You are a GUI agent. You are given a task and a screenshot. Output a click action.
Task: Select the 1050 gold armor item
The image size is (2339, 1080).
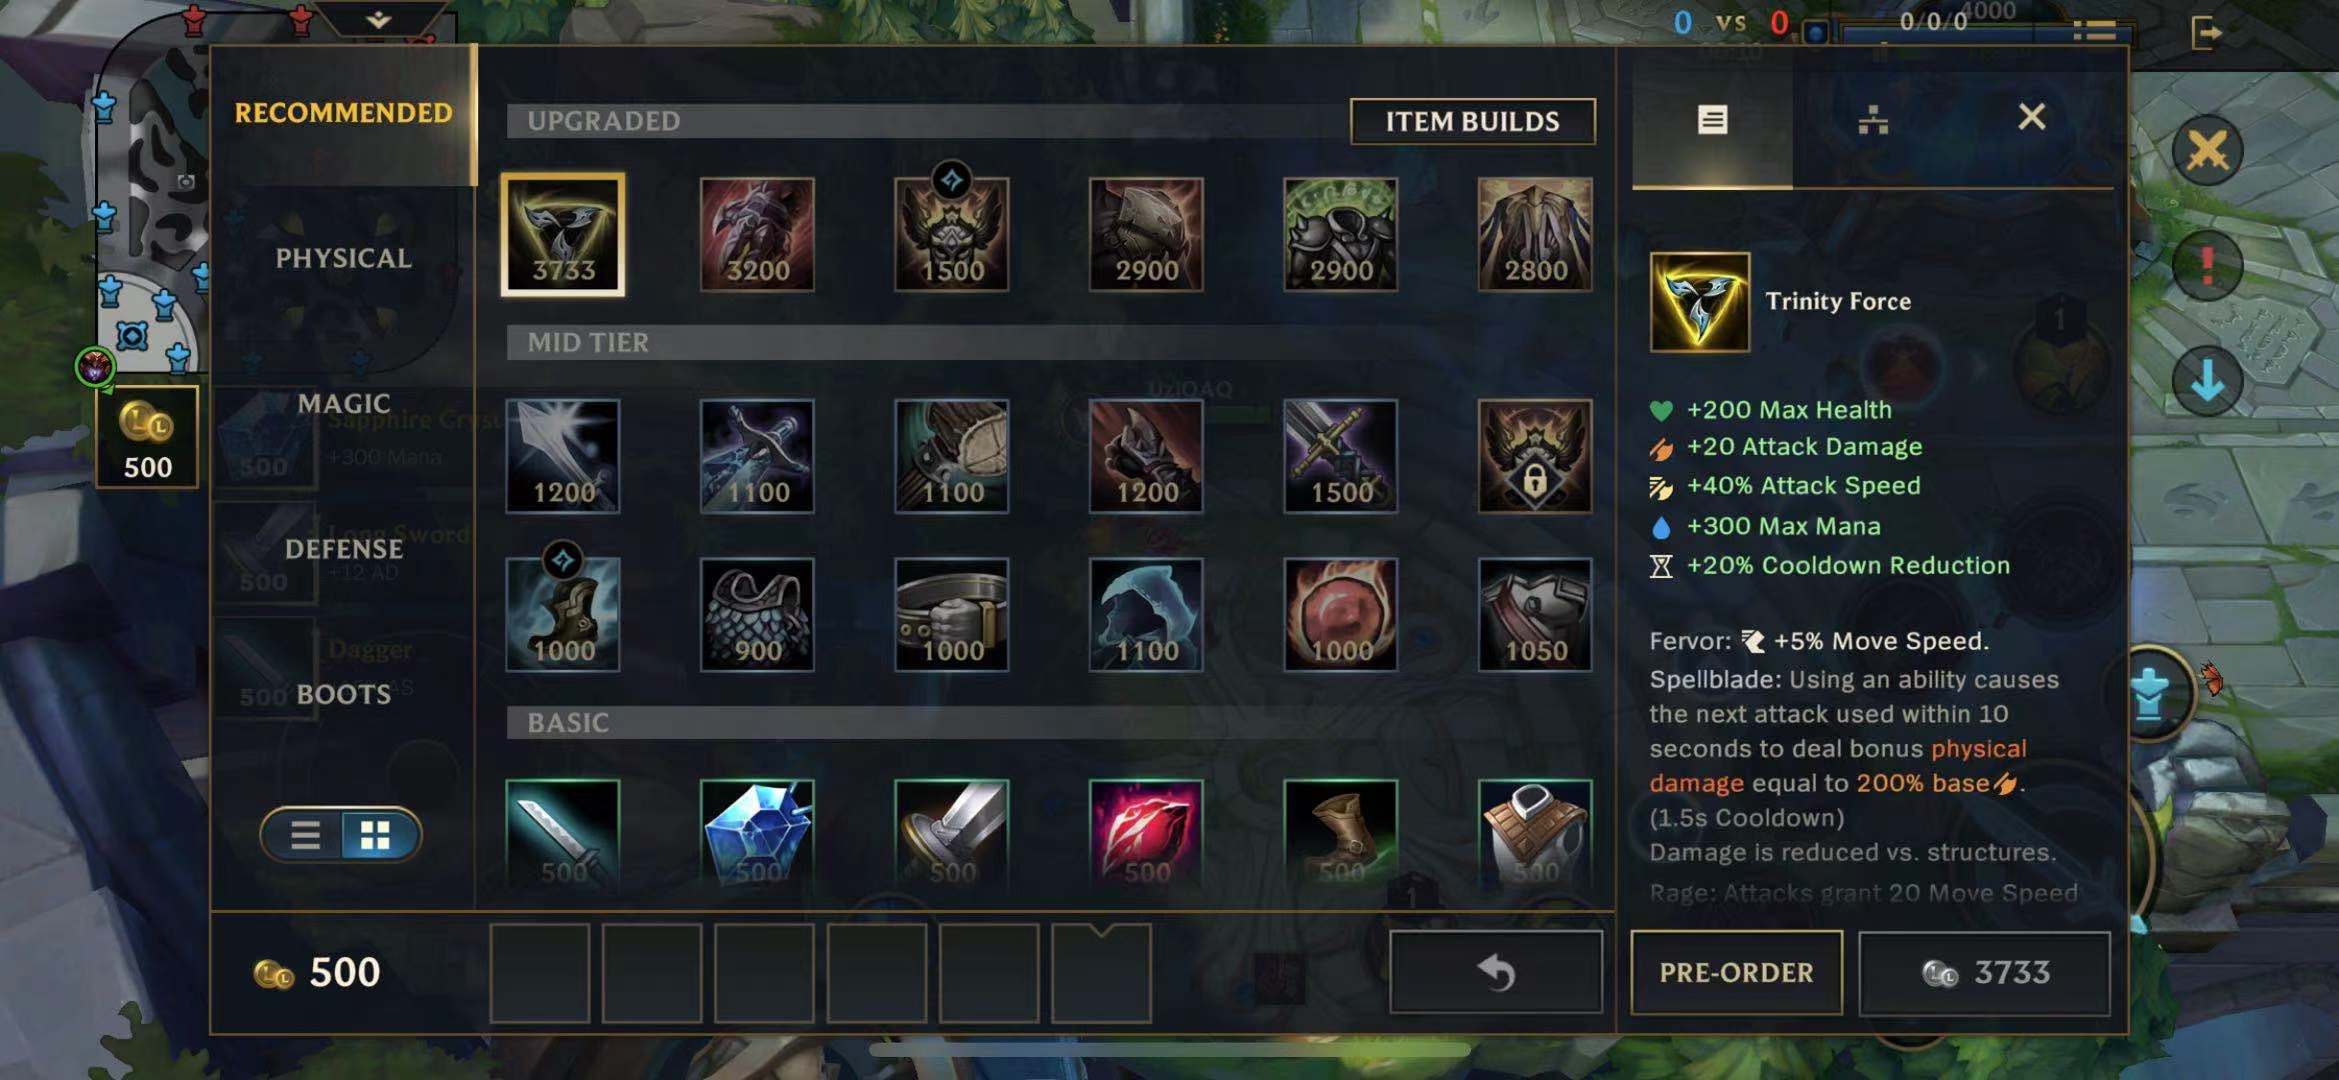click(1535, 614)
